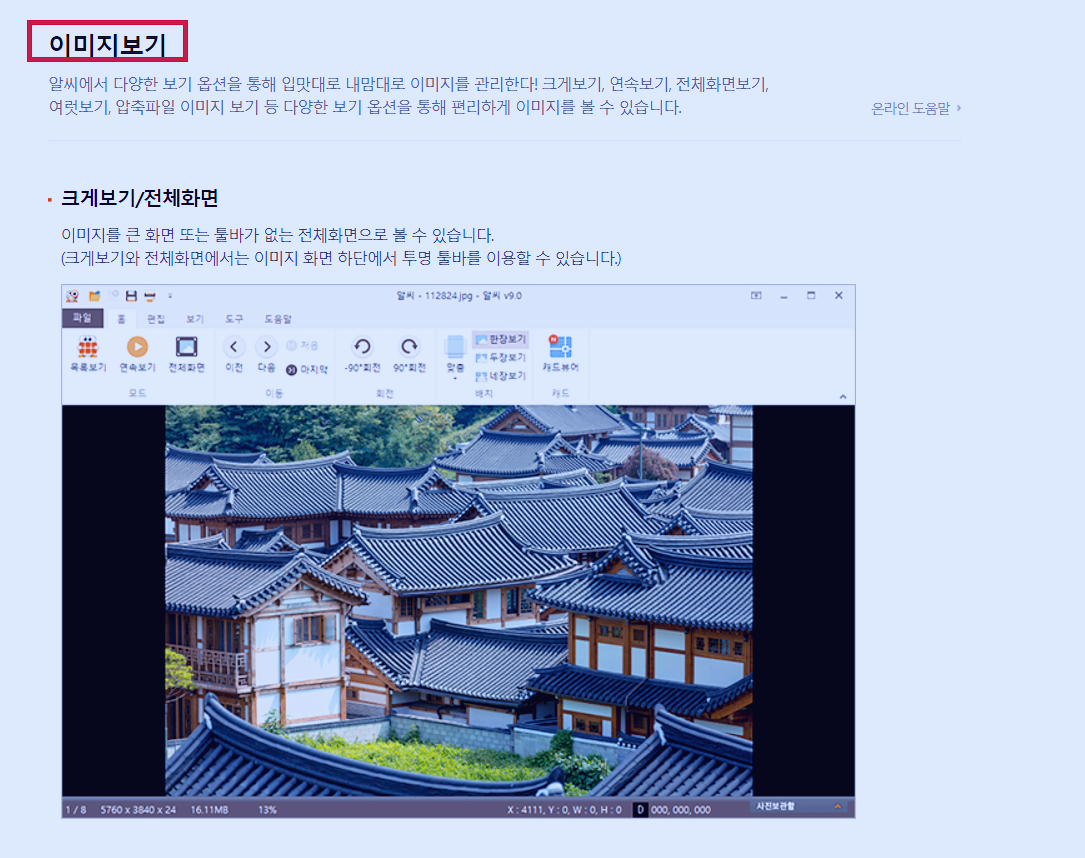The image size is (1085, 858).
Task: Switch to the 편집 ribbon tab
Action: click(x=156, y=319)
